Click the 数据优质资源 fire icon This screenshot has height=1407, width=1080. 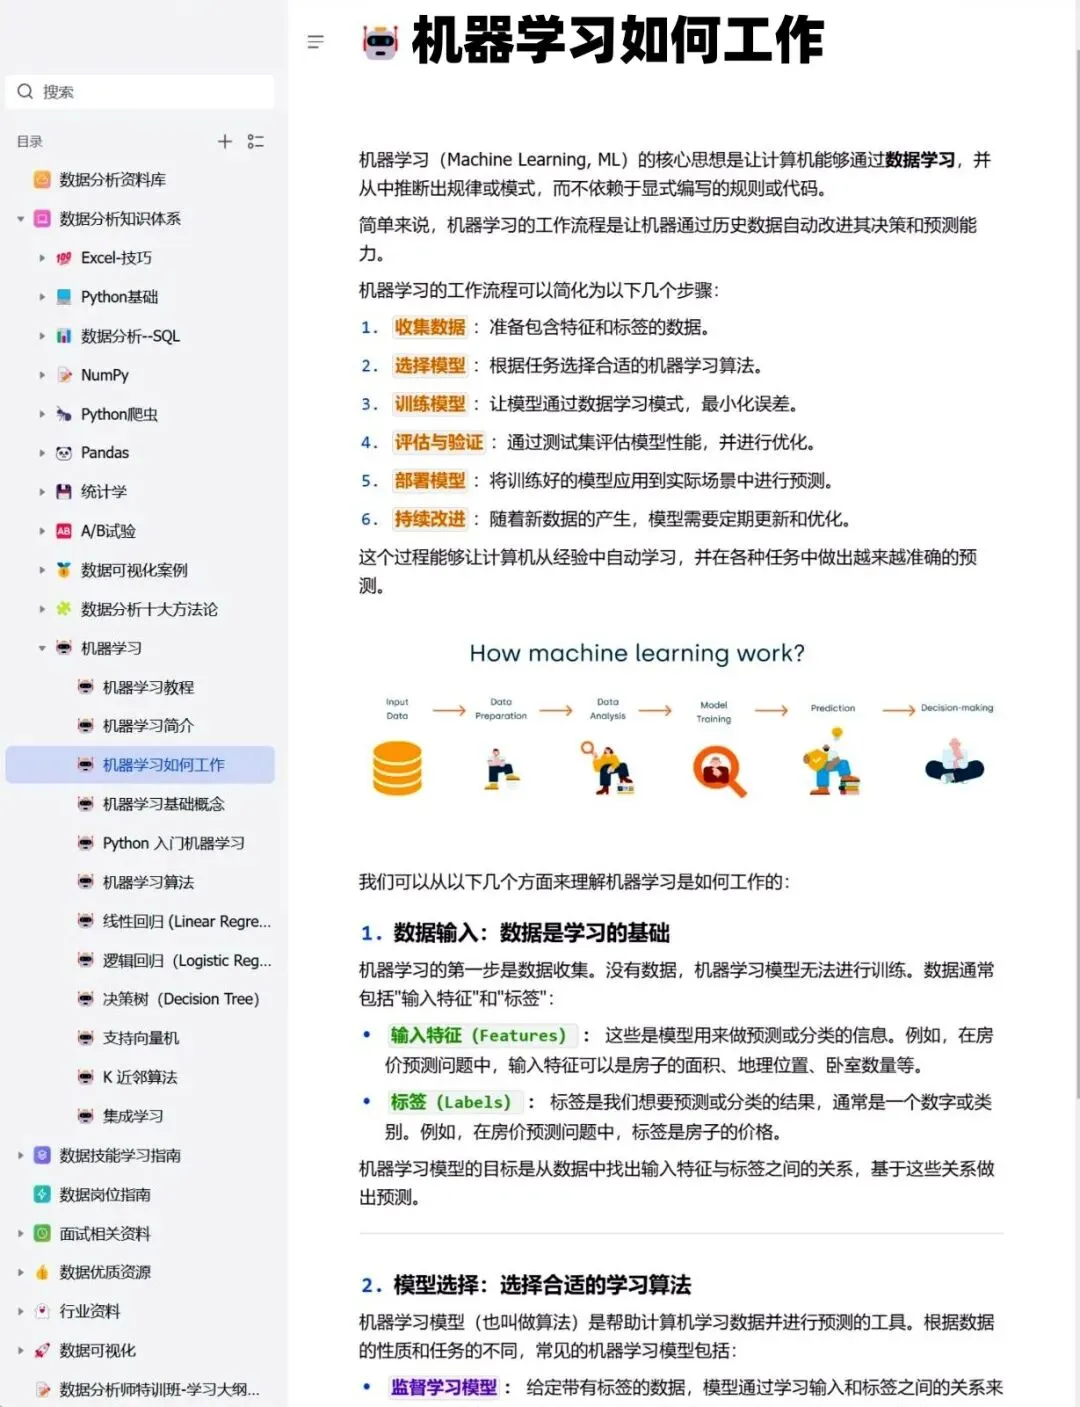(42, 1272)
